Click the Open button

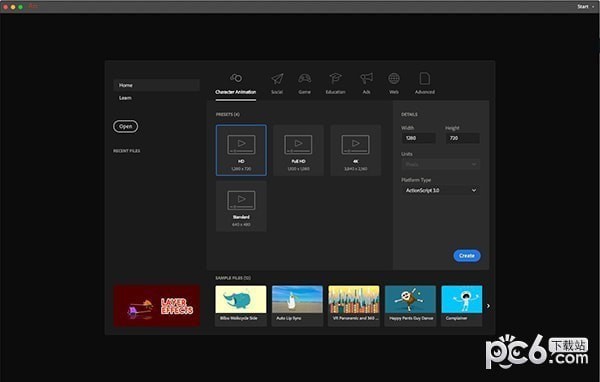tap(126, 126)
